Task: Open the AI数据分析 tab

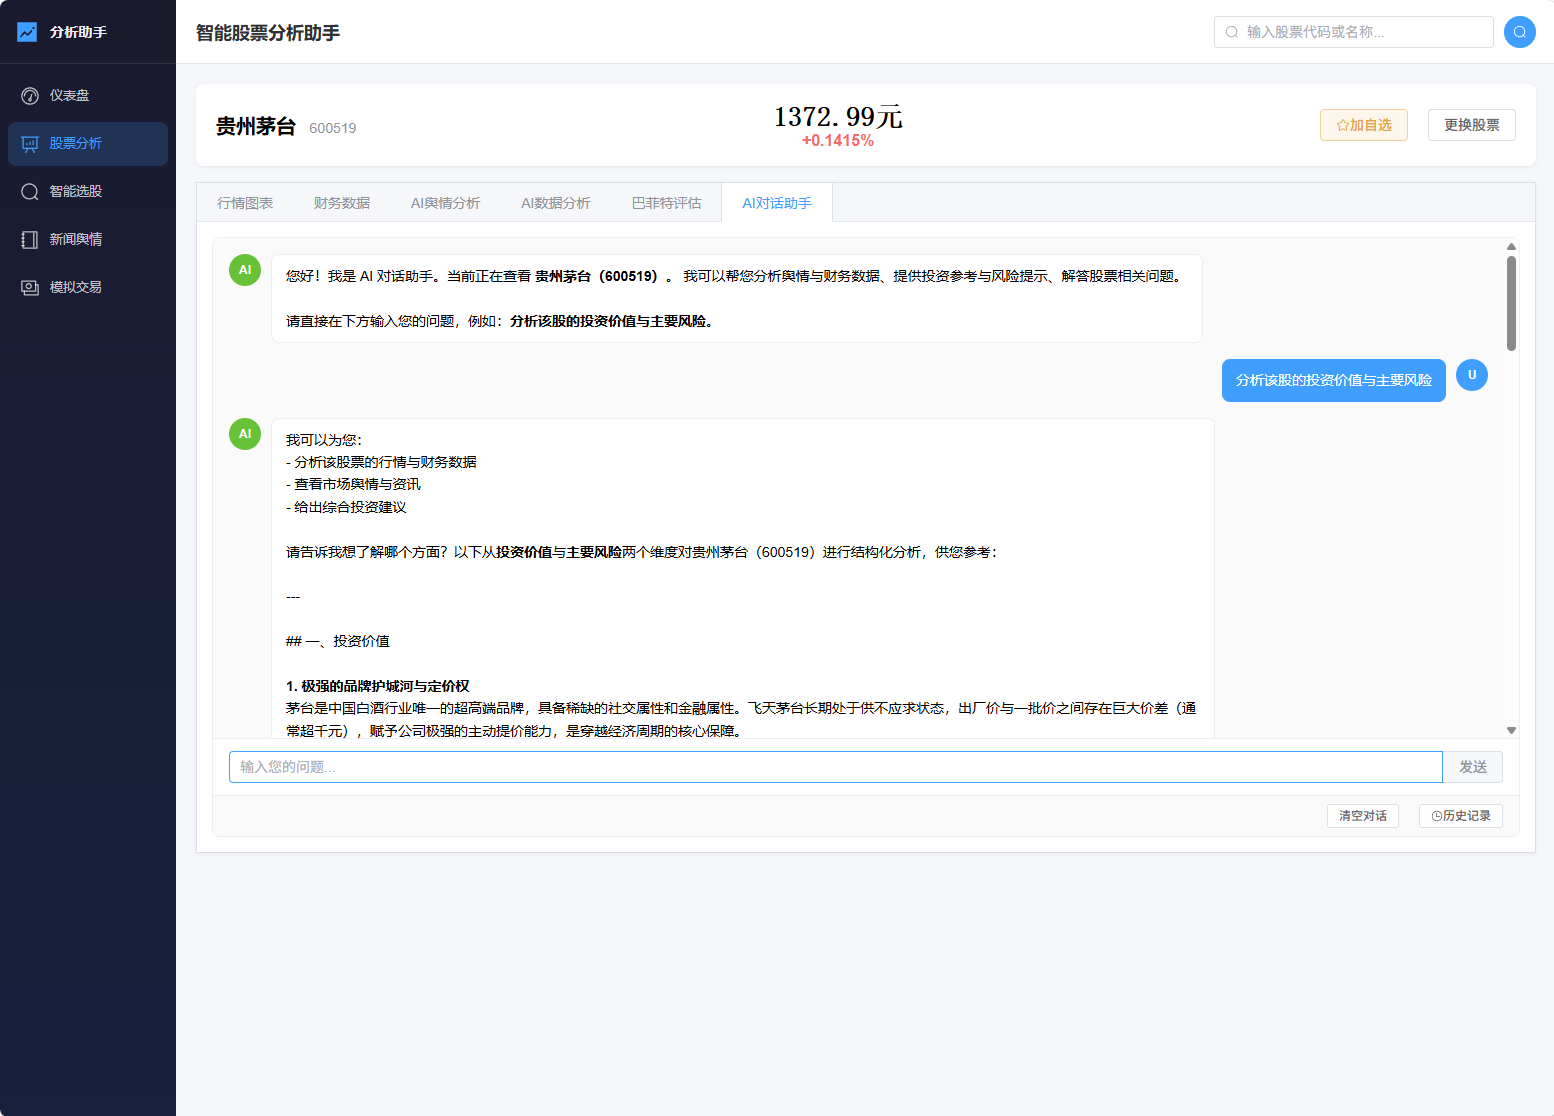Action: pos(556,203)
